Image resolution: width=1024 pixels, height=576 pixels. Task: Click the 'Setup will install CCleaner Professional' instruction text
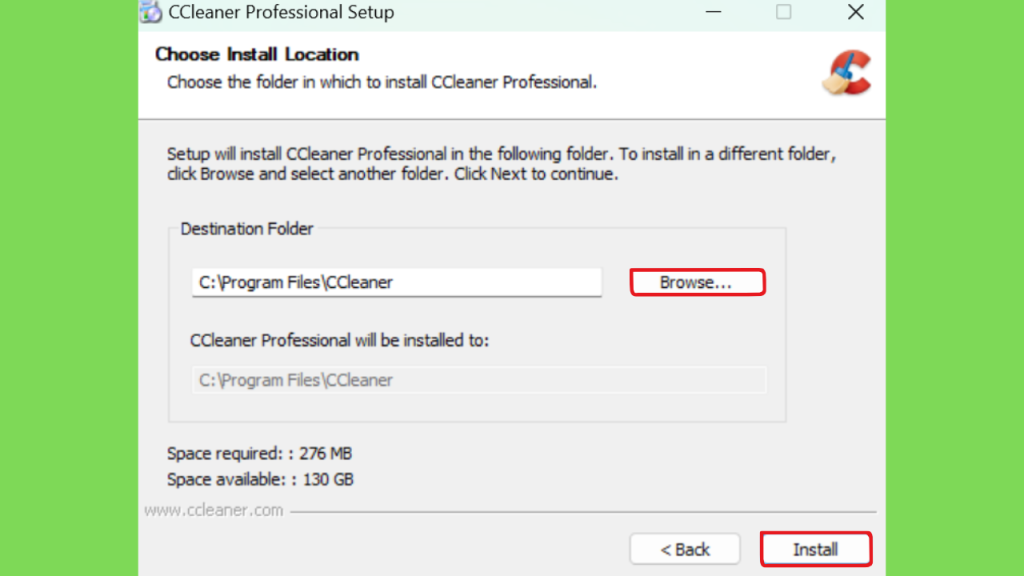[x=502, y=164]
